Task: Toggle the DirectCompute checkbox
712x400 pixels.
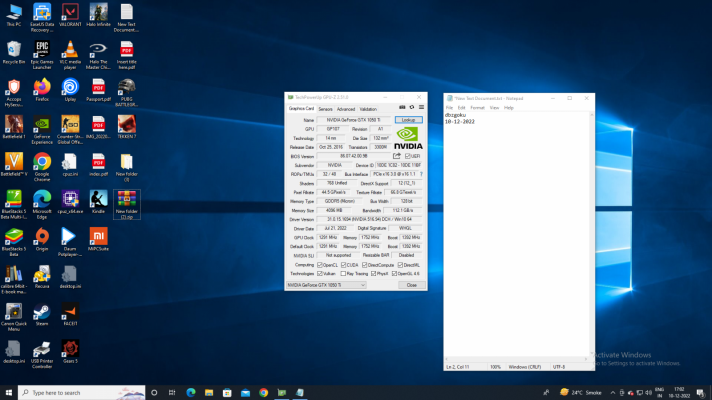Action: 365,265
